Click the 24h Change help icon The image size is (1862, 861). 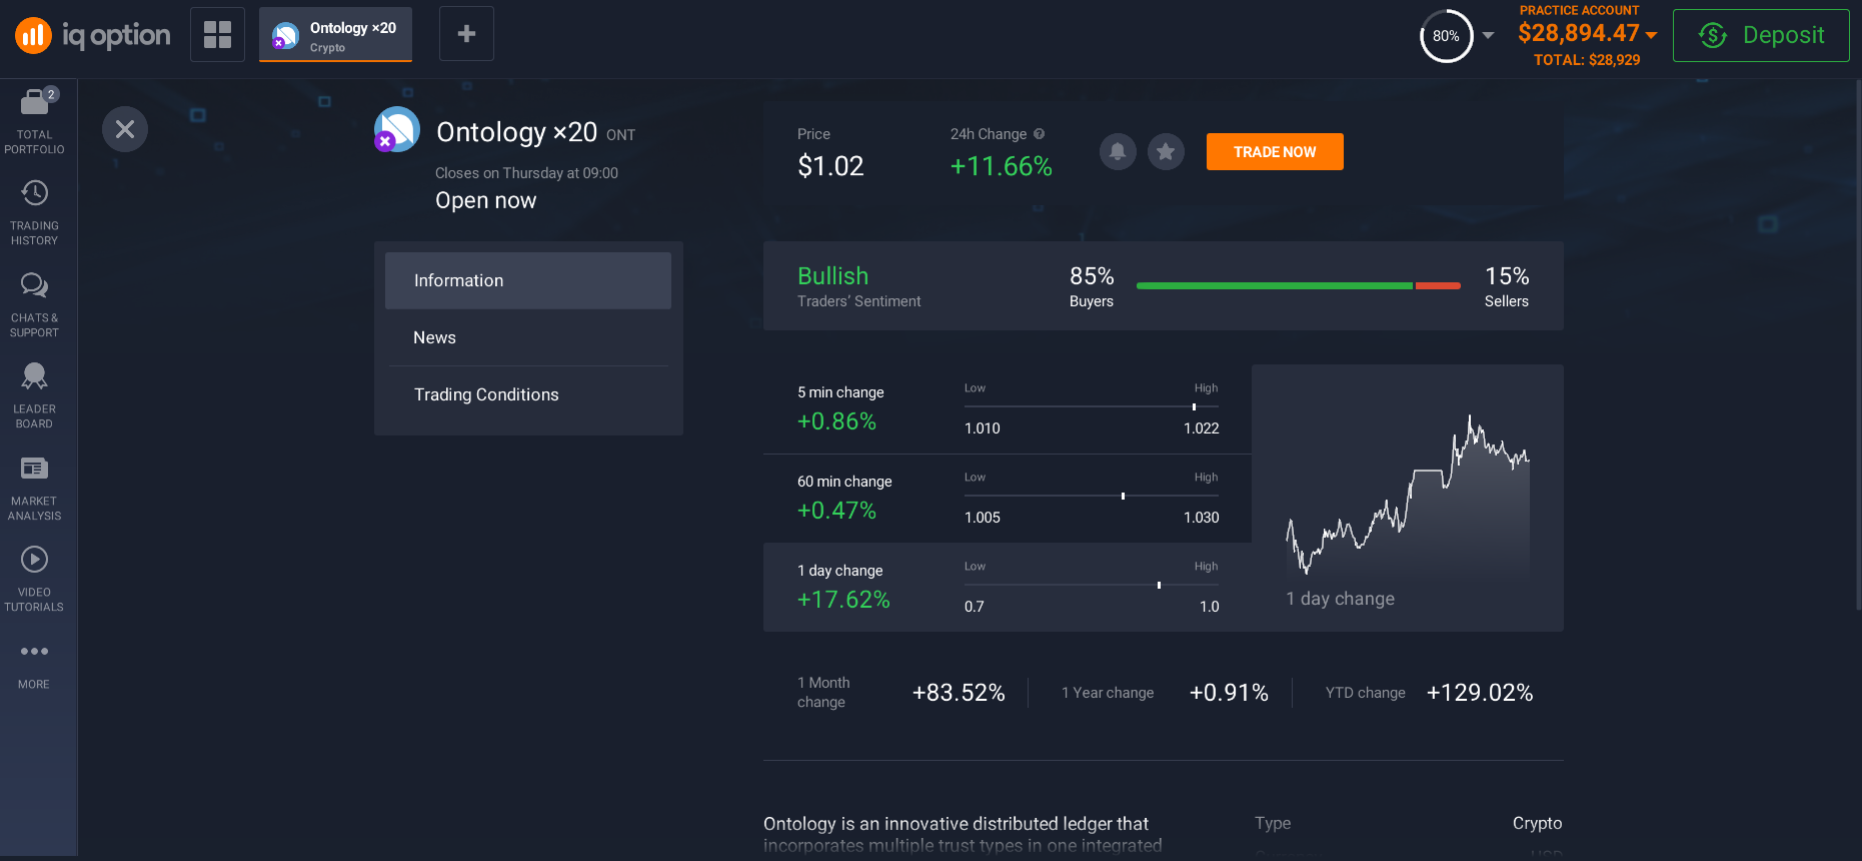click(1039, 134)
